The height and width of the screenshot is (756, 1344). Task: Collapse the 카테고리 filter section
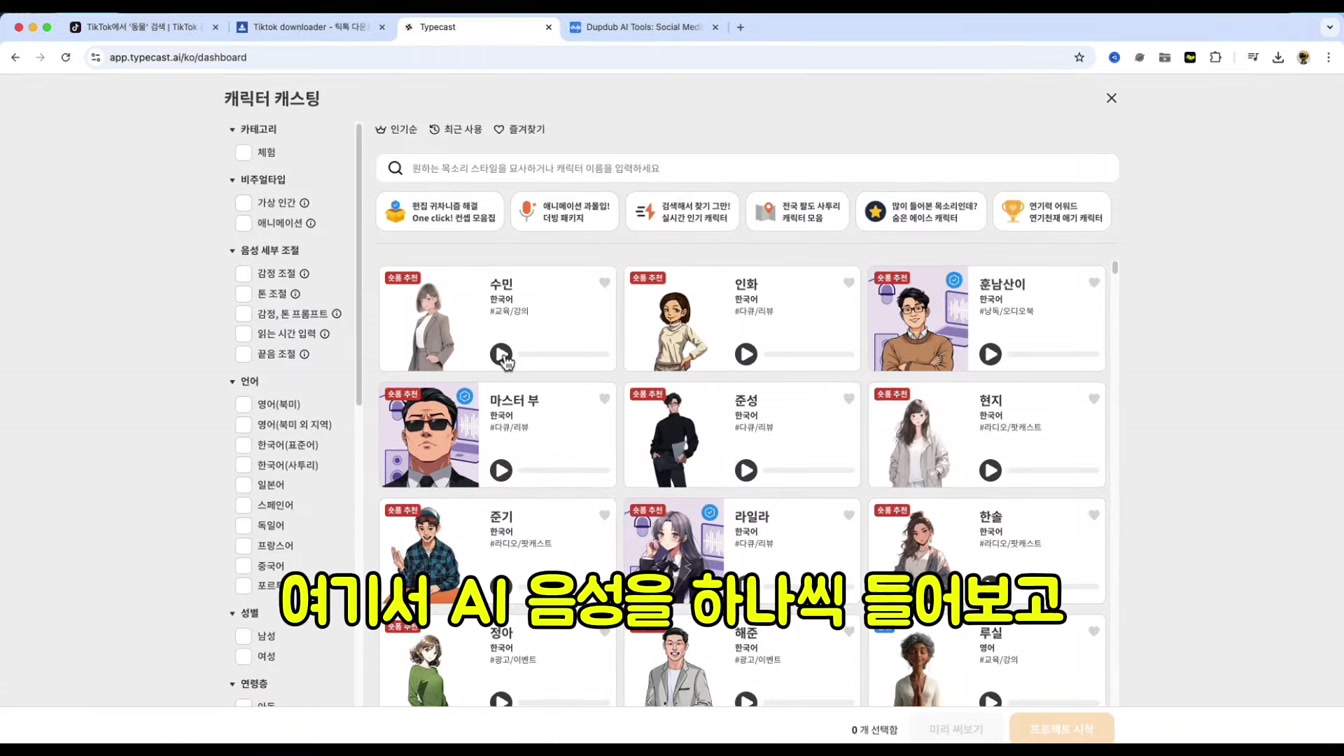point(232,129)
